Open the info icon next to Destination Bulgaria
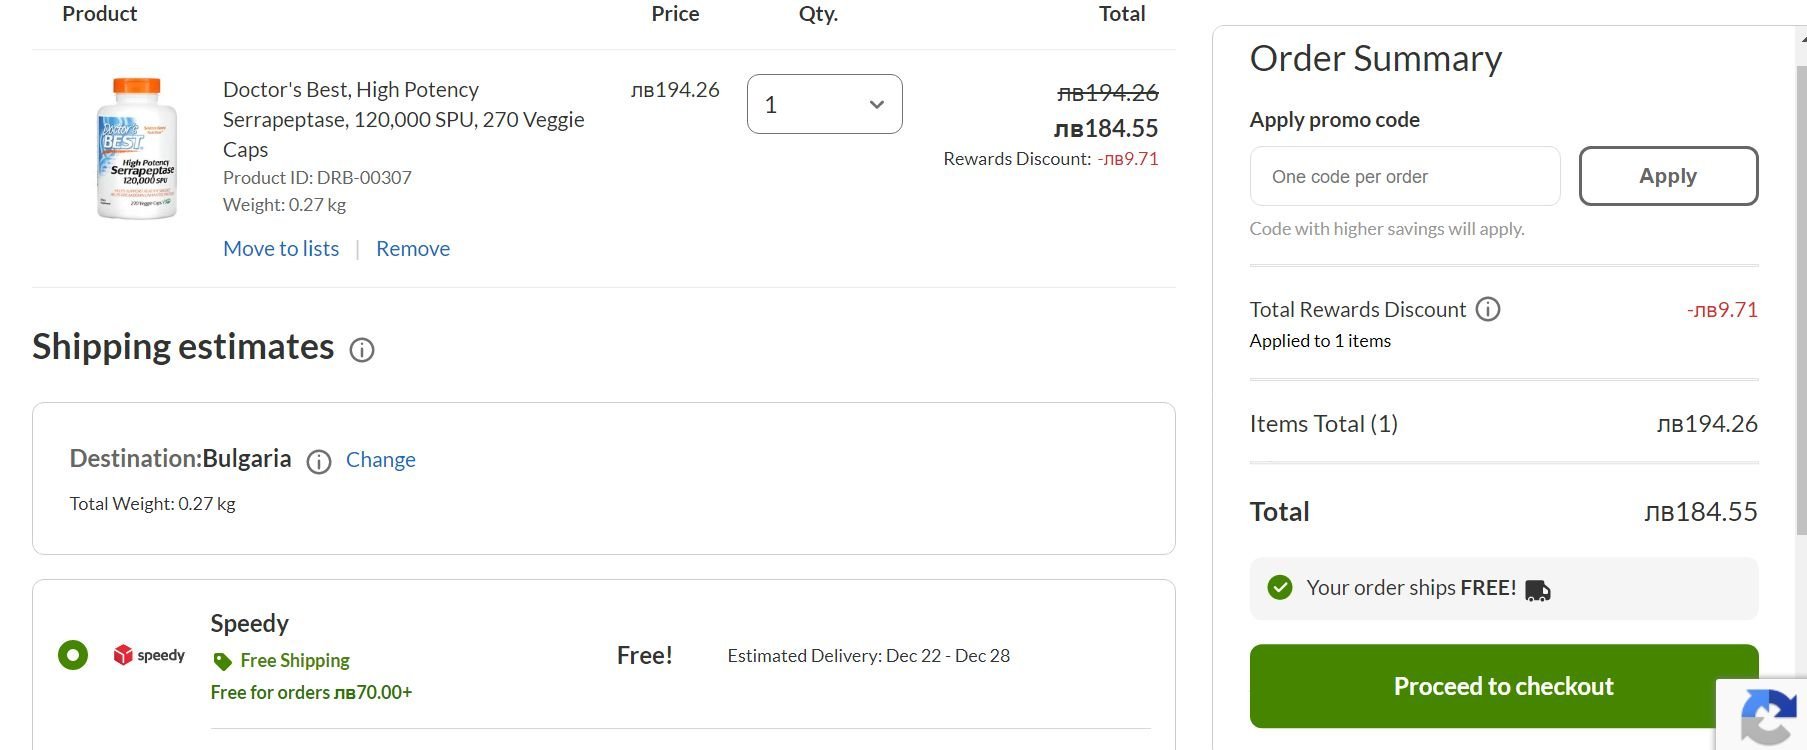Image resolution: width=1807 pixels, height=750 pixels. pyautogui.click(x=319, y=461)
